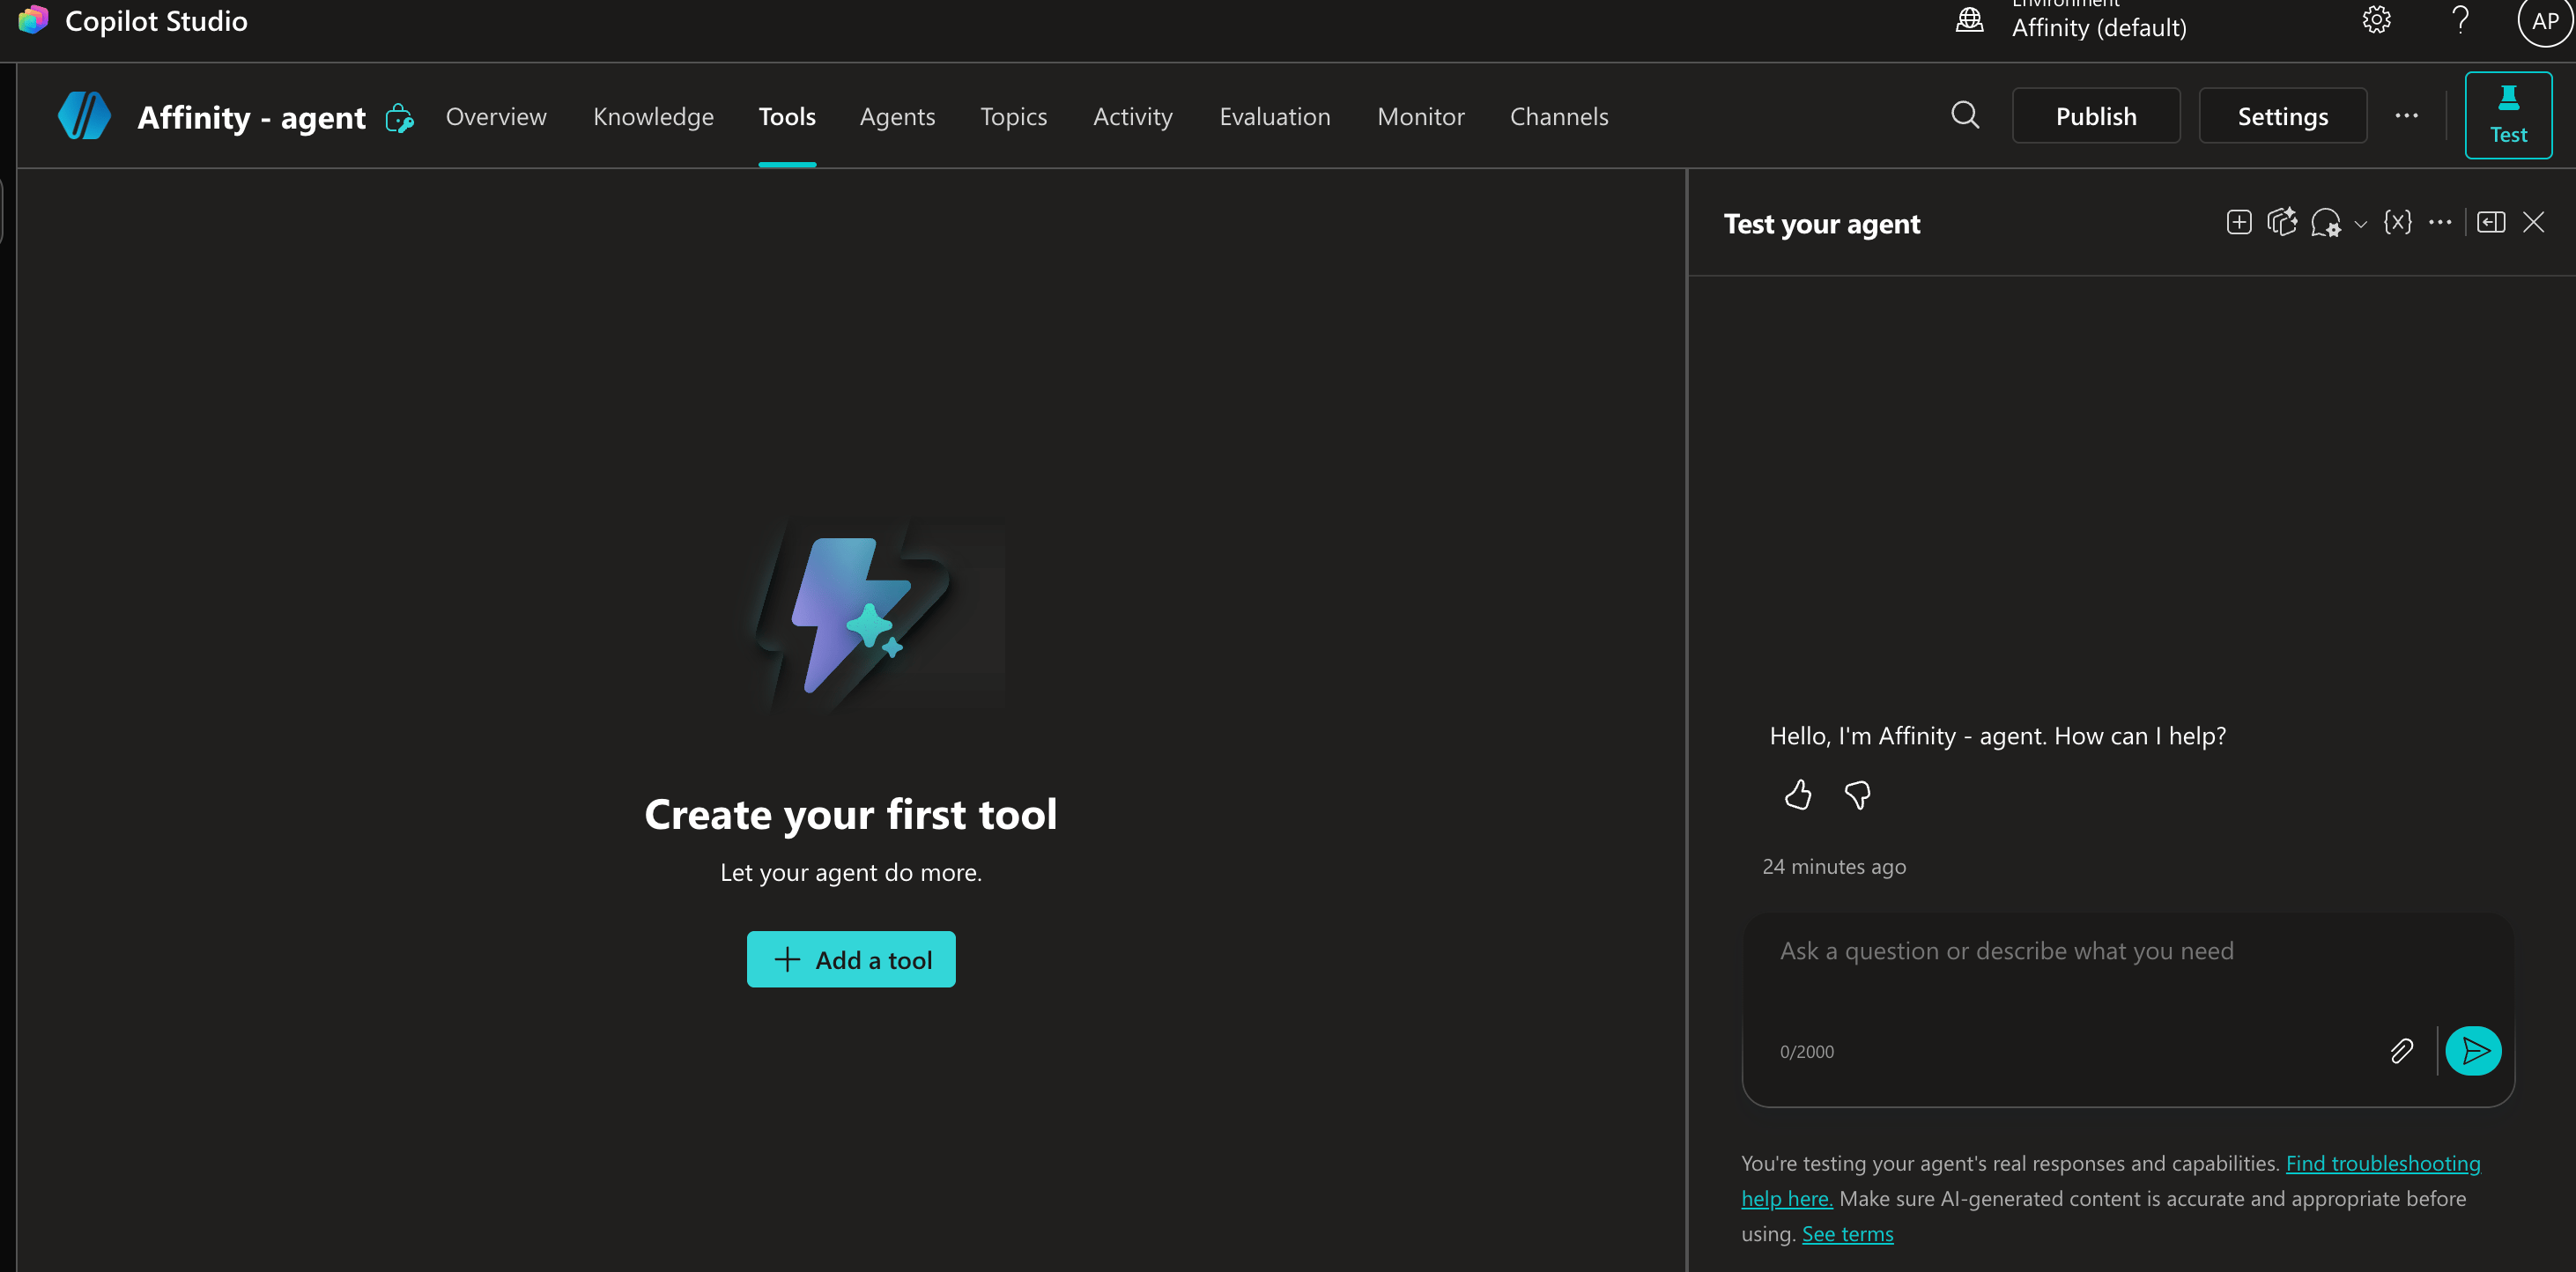Click the Publish button

pos(2096,115)
